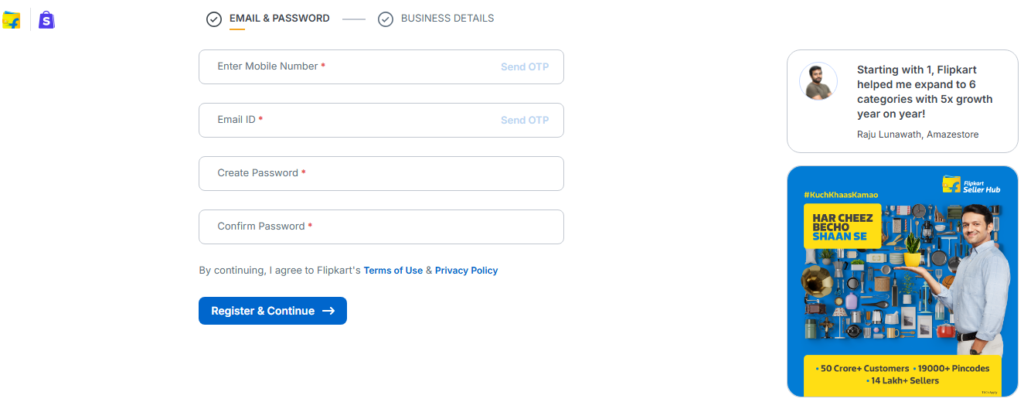
Task: Select the Confirm Password field
Action: click(x=380, y=227)
